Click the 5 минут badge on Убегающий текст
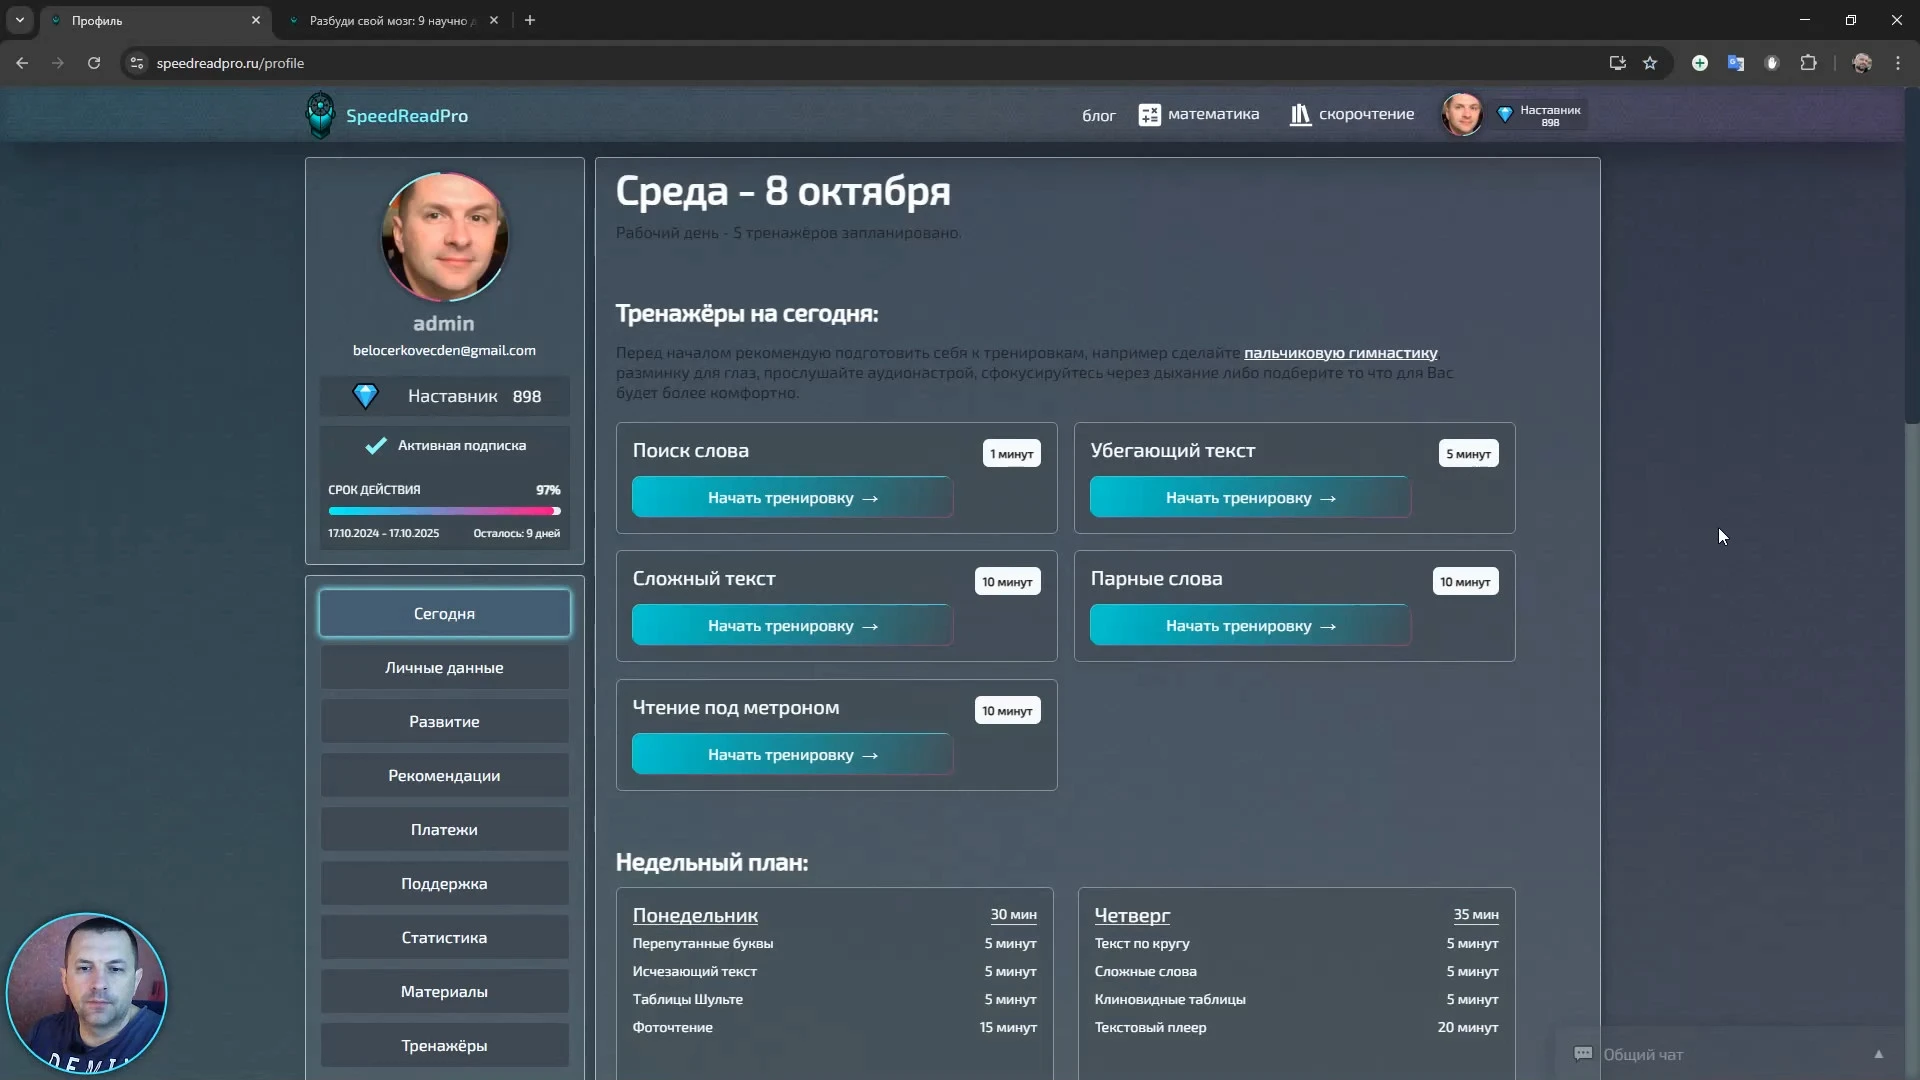This screenshot has width=1920, height=1080. tap(1468, 453)
